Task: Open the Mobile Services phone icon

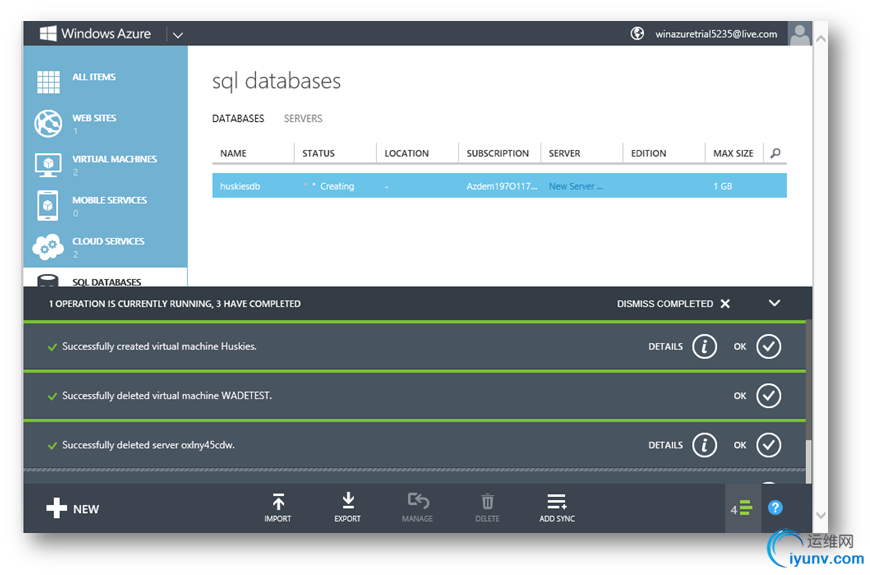Action: (48, 205)
